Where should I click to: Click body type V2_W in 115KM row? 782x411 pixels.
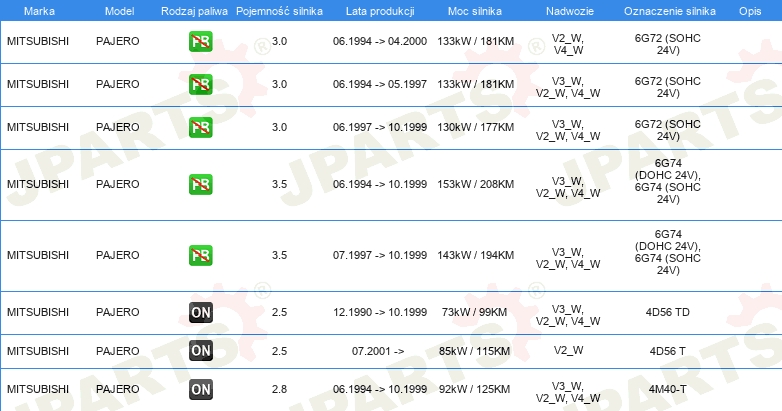(568, 350)
